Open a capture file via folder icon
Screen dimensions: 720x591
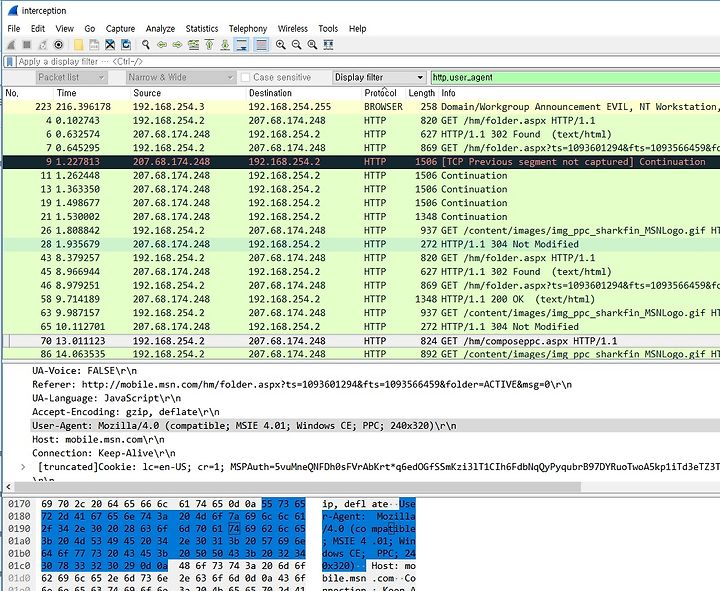tap(79, 45)
